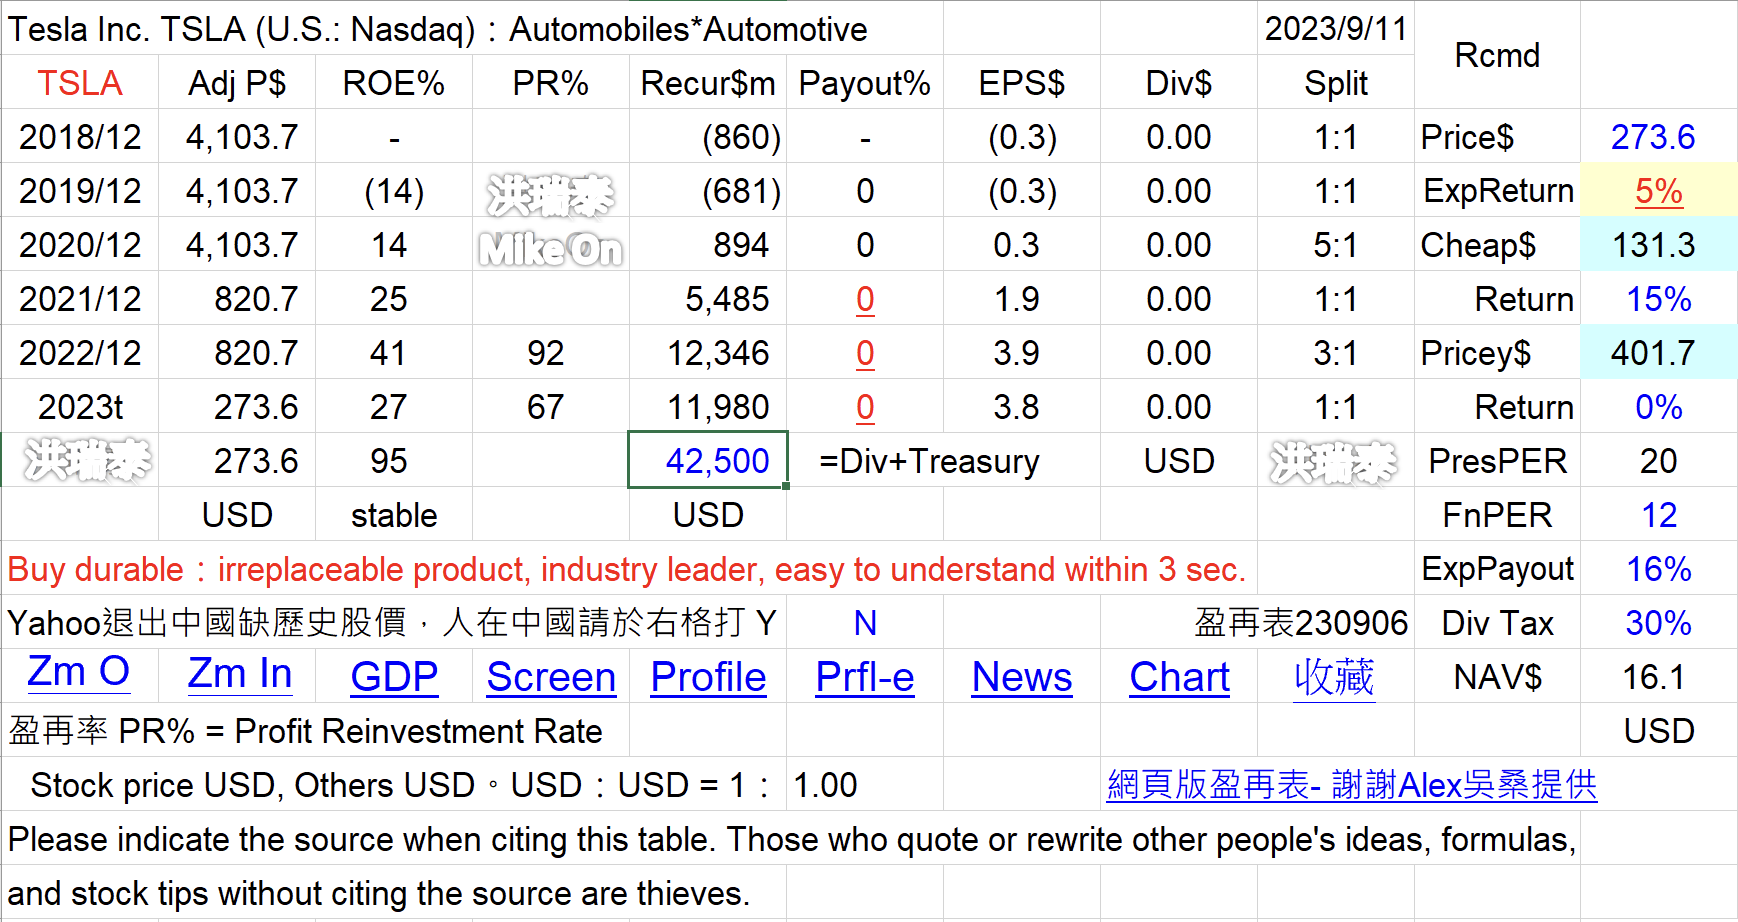Viewport: 1738px width, 922px height.
Task: Select the red TSLA ticker cell
Action: (x=80, y=83)
